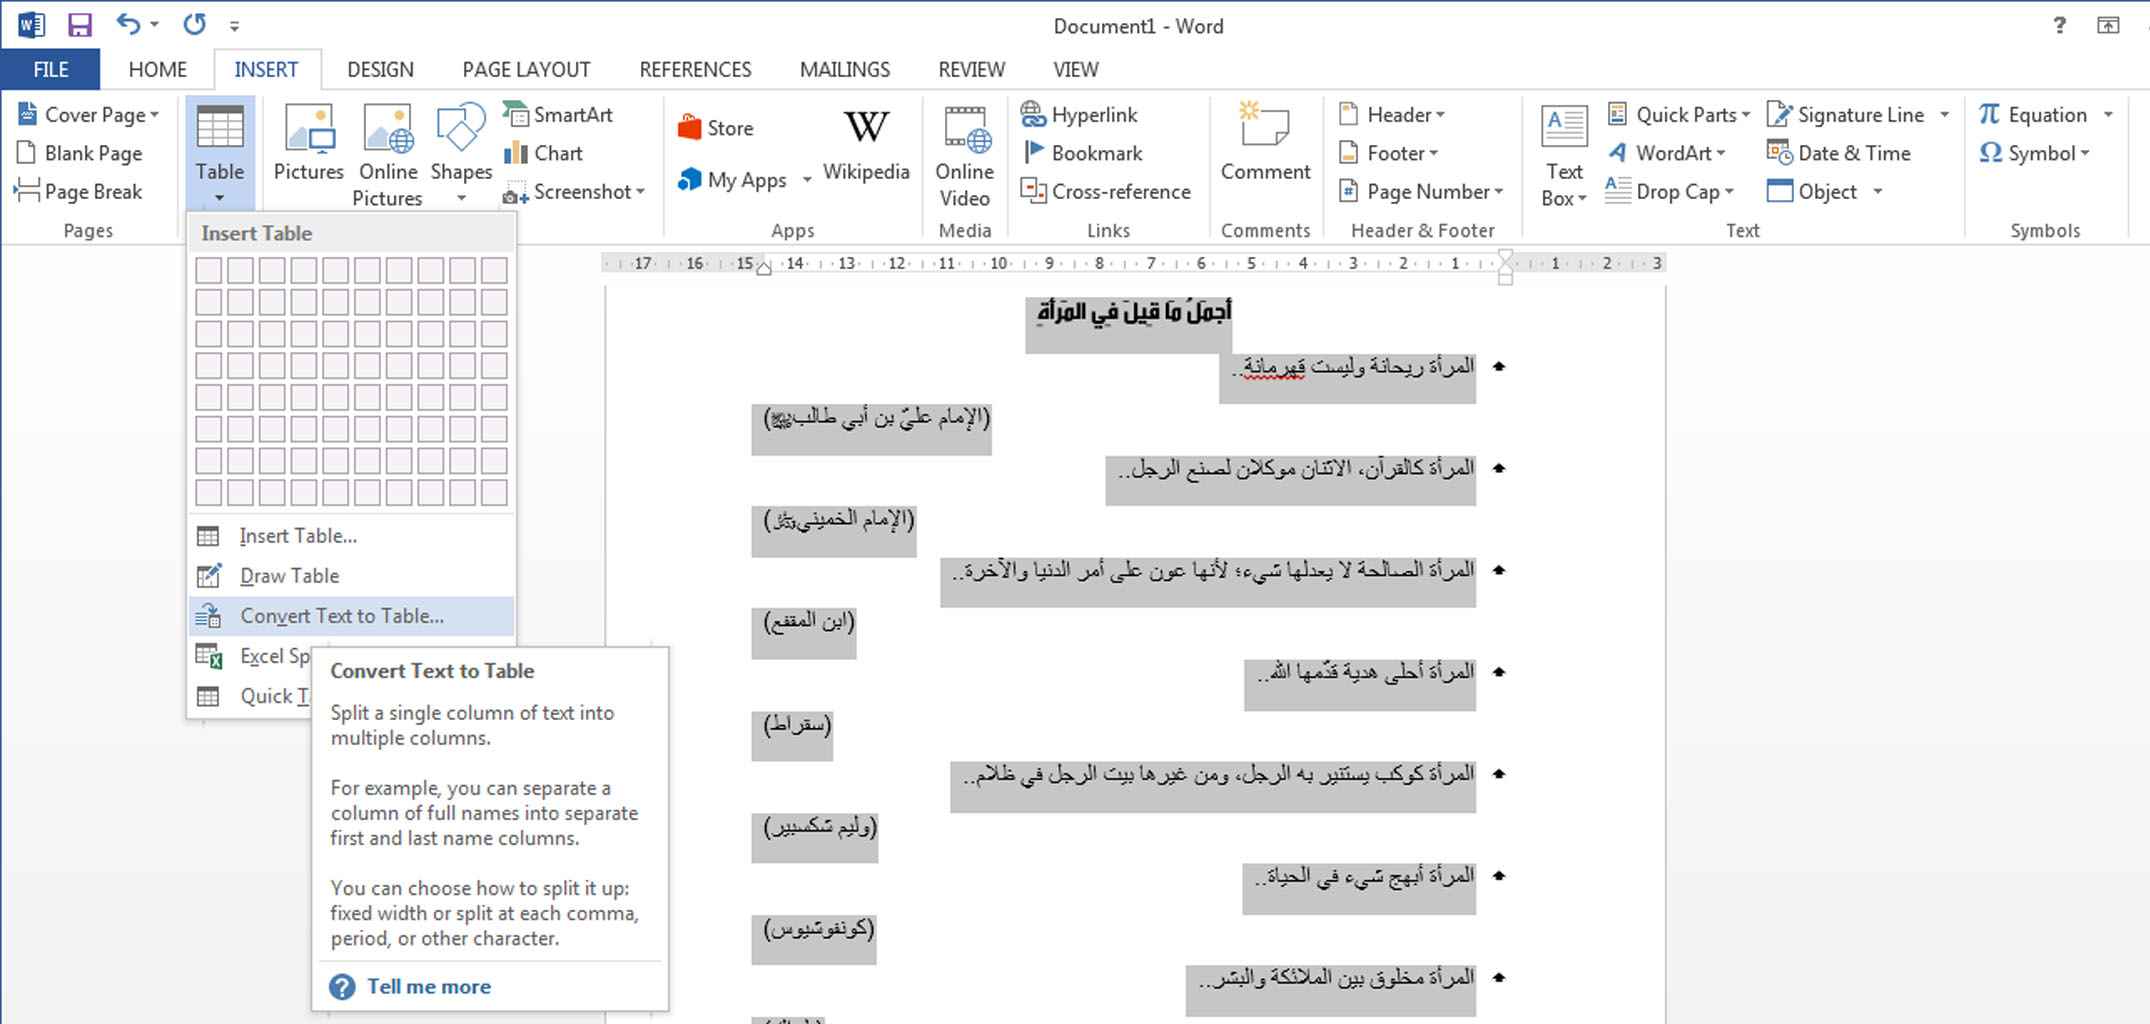Insert a Text Box

(x=1564, y=156)
